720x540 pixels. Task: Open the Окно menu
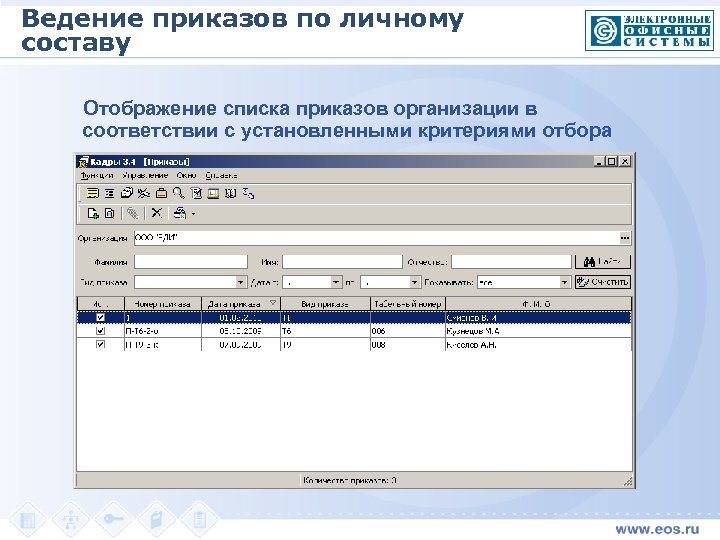[186, 175]
